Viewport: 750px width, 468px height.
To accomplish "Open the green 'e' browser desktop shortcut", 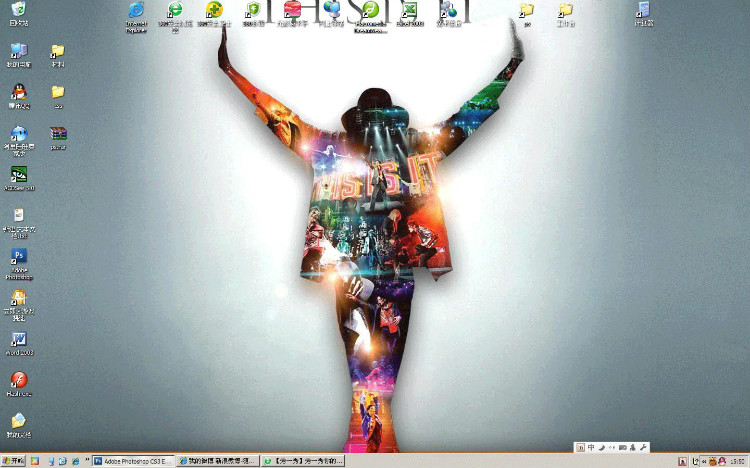I will click(175, 17).
